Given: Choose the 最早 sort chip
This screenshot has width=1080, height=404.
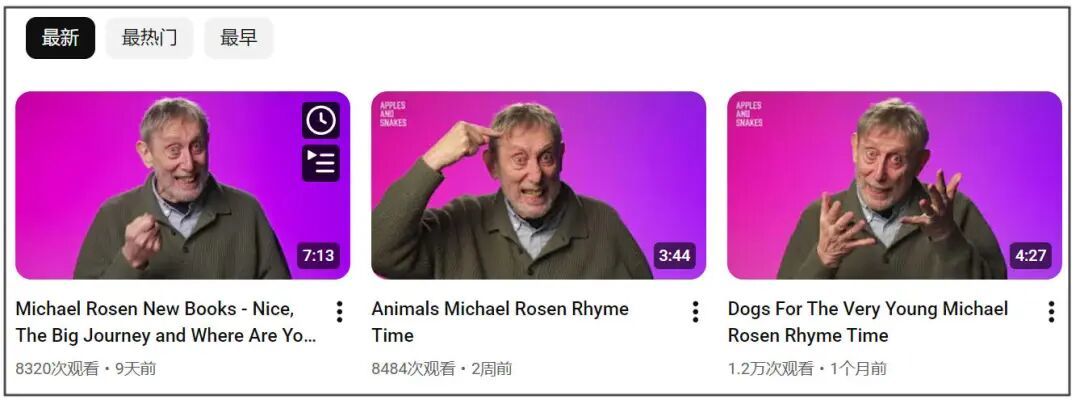Looking at the screenshot, I should [239, 38].
